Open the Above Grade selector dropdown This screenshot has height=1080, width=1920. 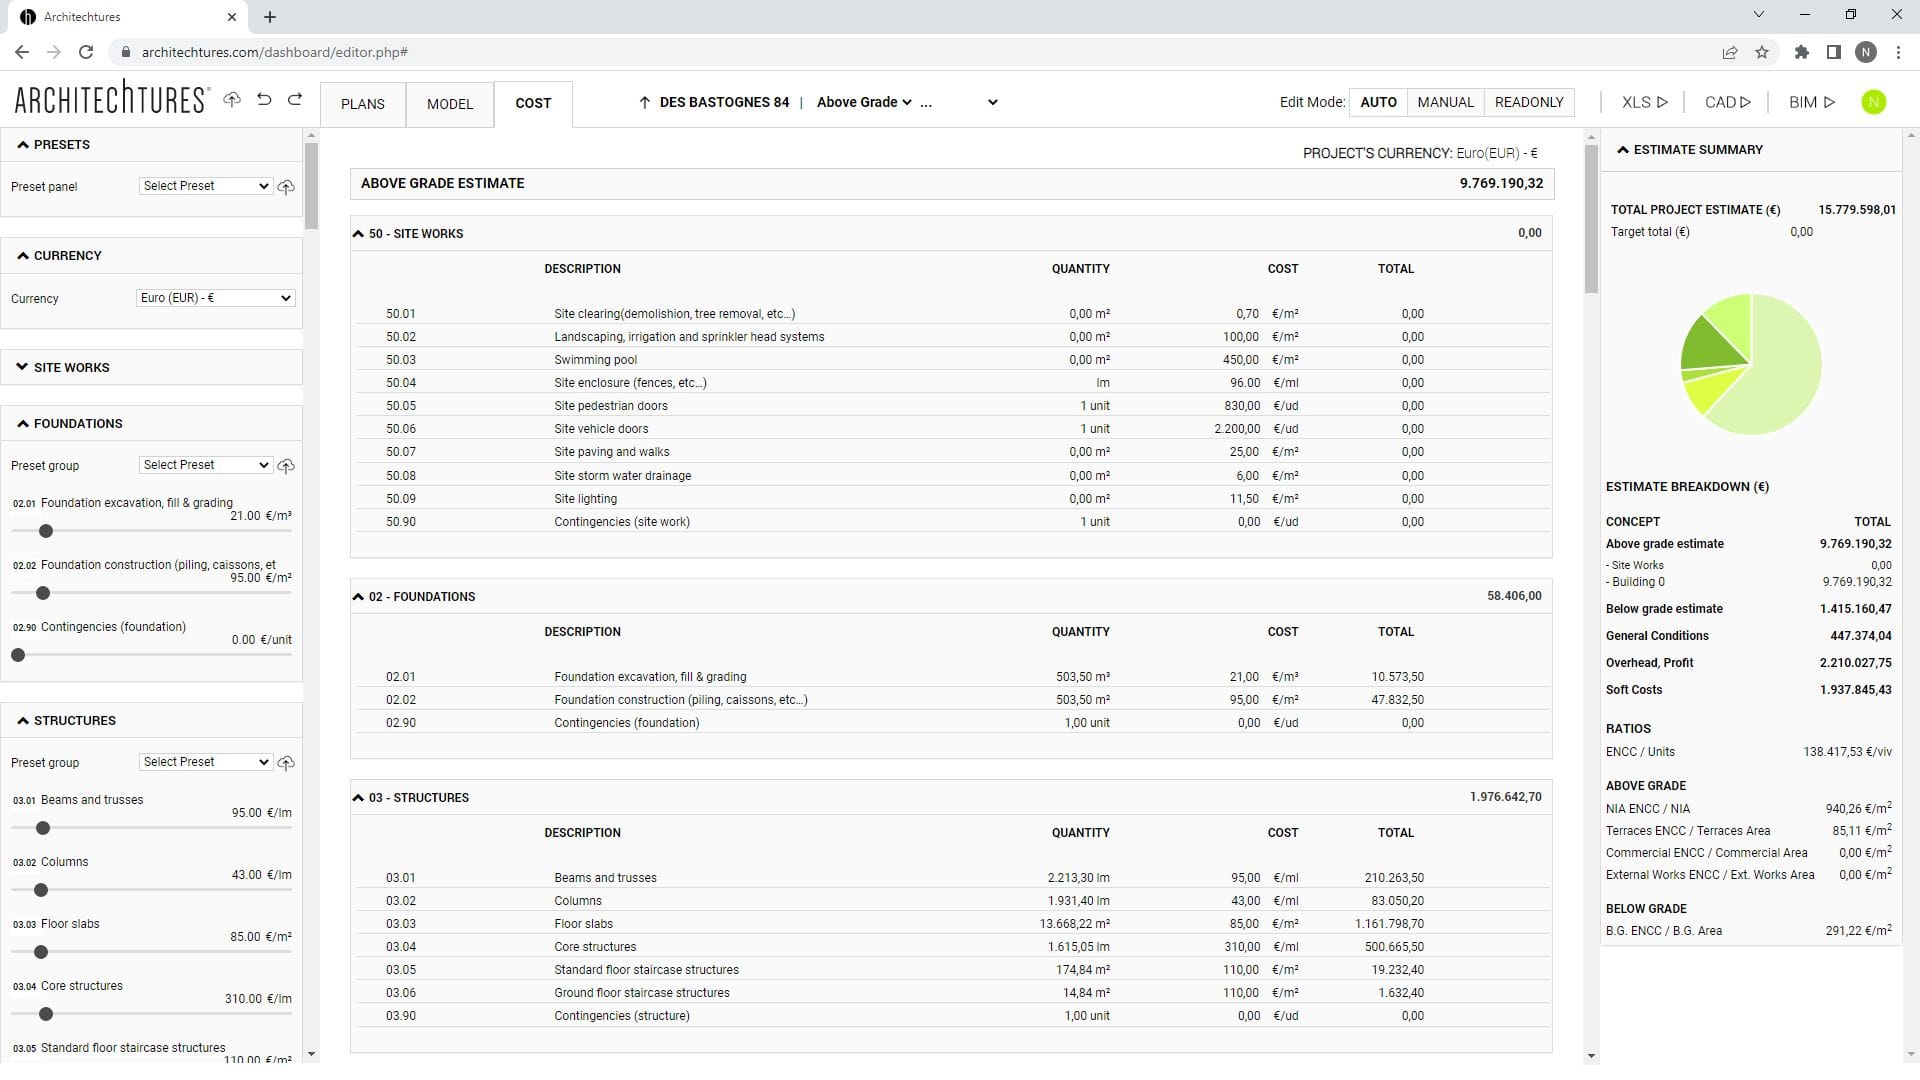tap(862, 102)
